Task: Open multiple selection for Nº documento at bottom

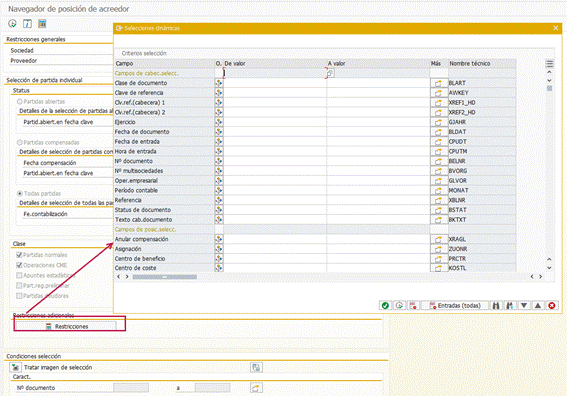Action: tap(256, 388)
